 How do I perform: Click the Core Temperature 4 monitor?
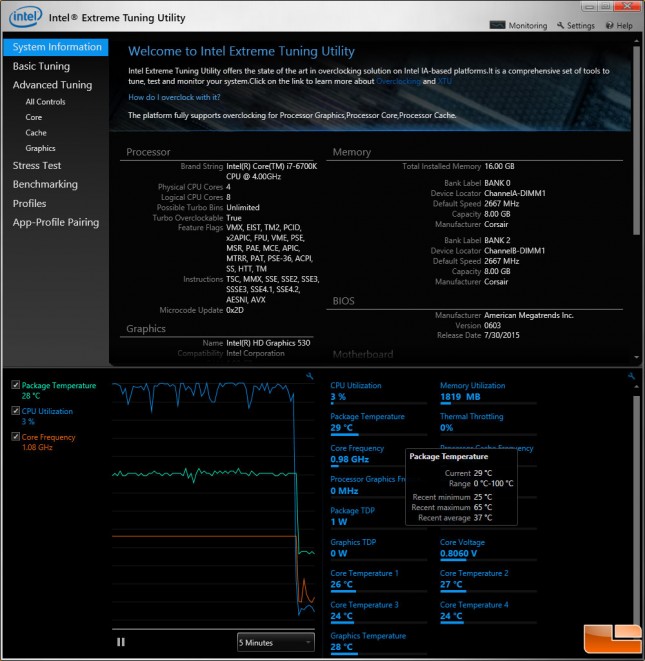pos(488,612)
